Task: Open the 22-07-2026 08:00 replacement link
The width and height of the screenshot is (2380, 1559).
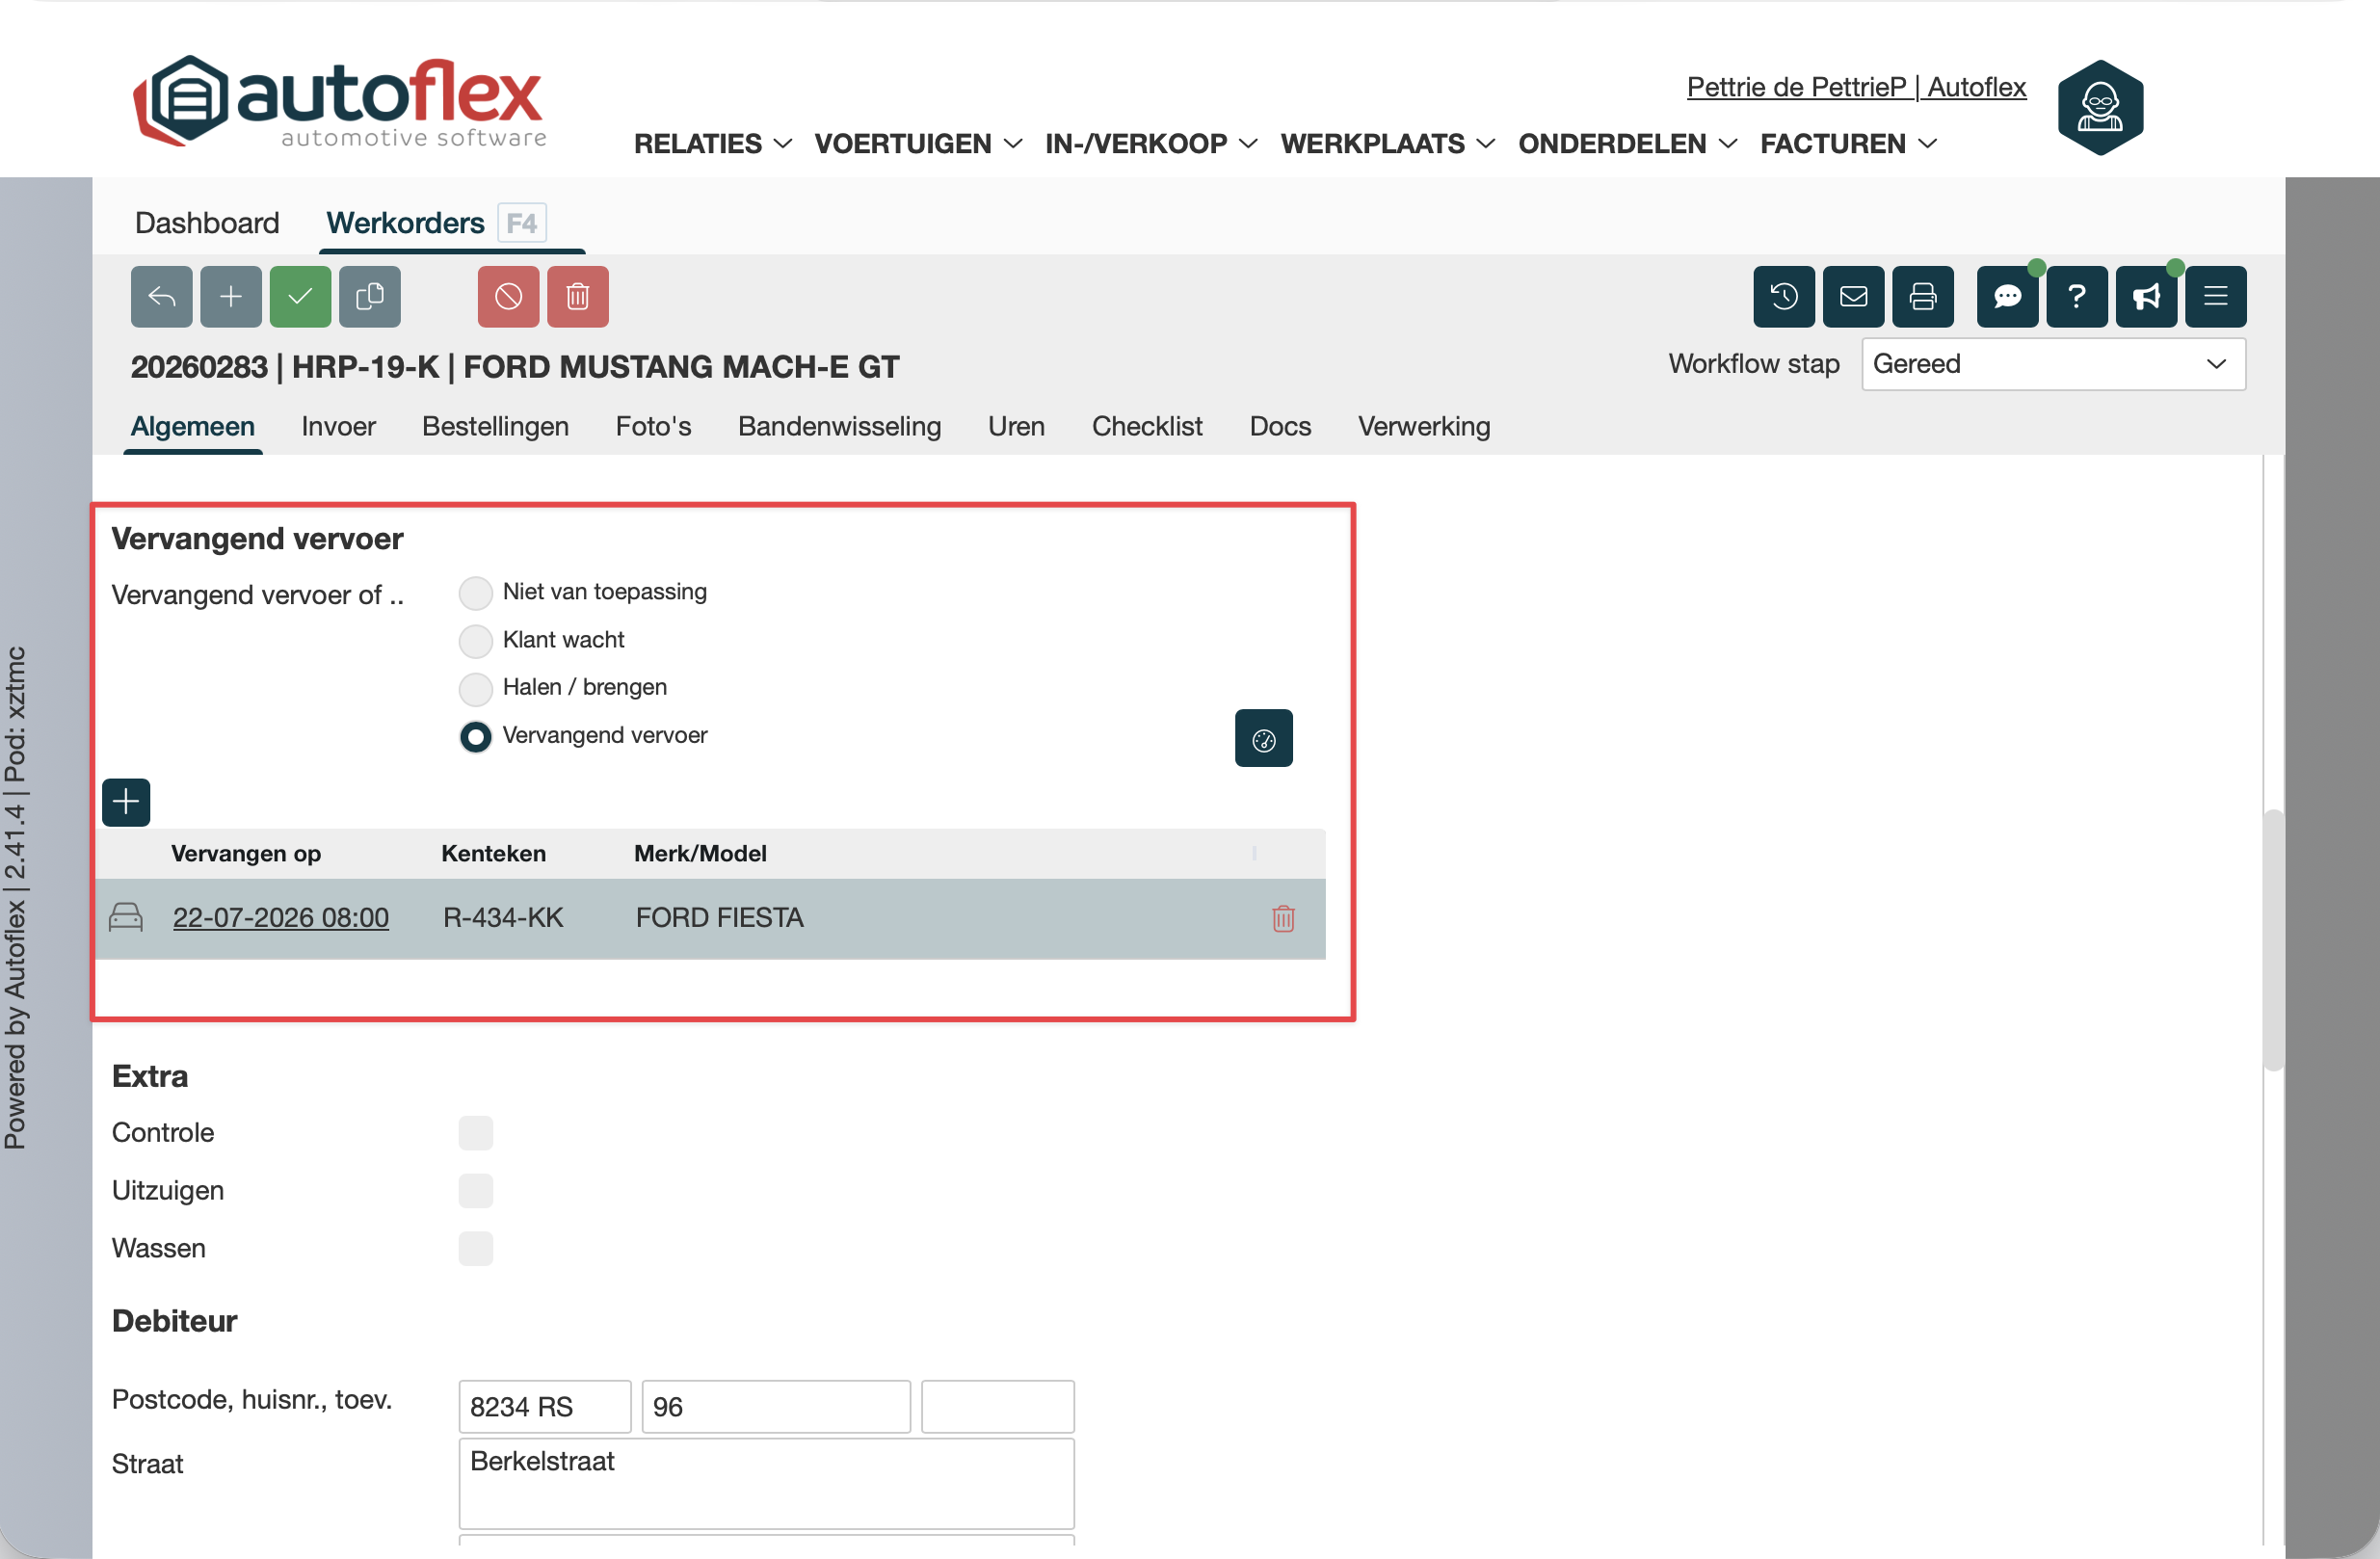Action: [x=281, y=917]
